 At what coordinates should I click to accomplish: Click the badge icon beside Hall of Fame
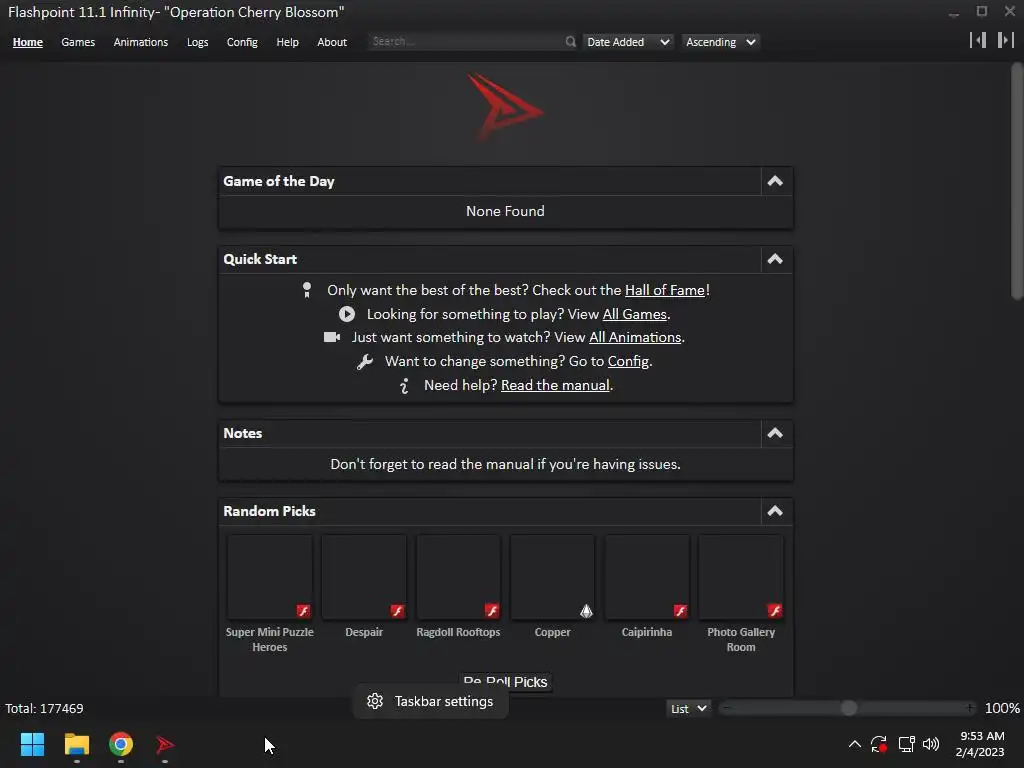(x=307, y=290)
